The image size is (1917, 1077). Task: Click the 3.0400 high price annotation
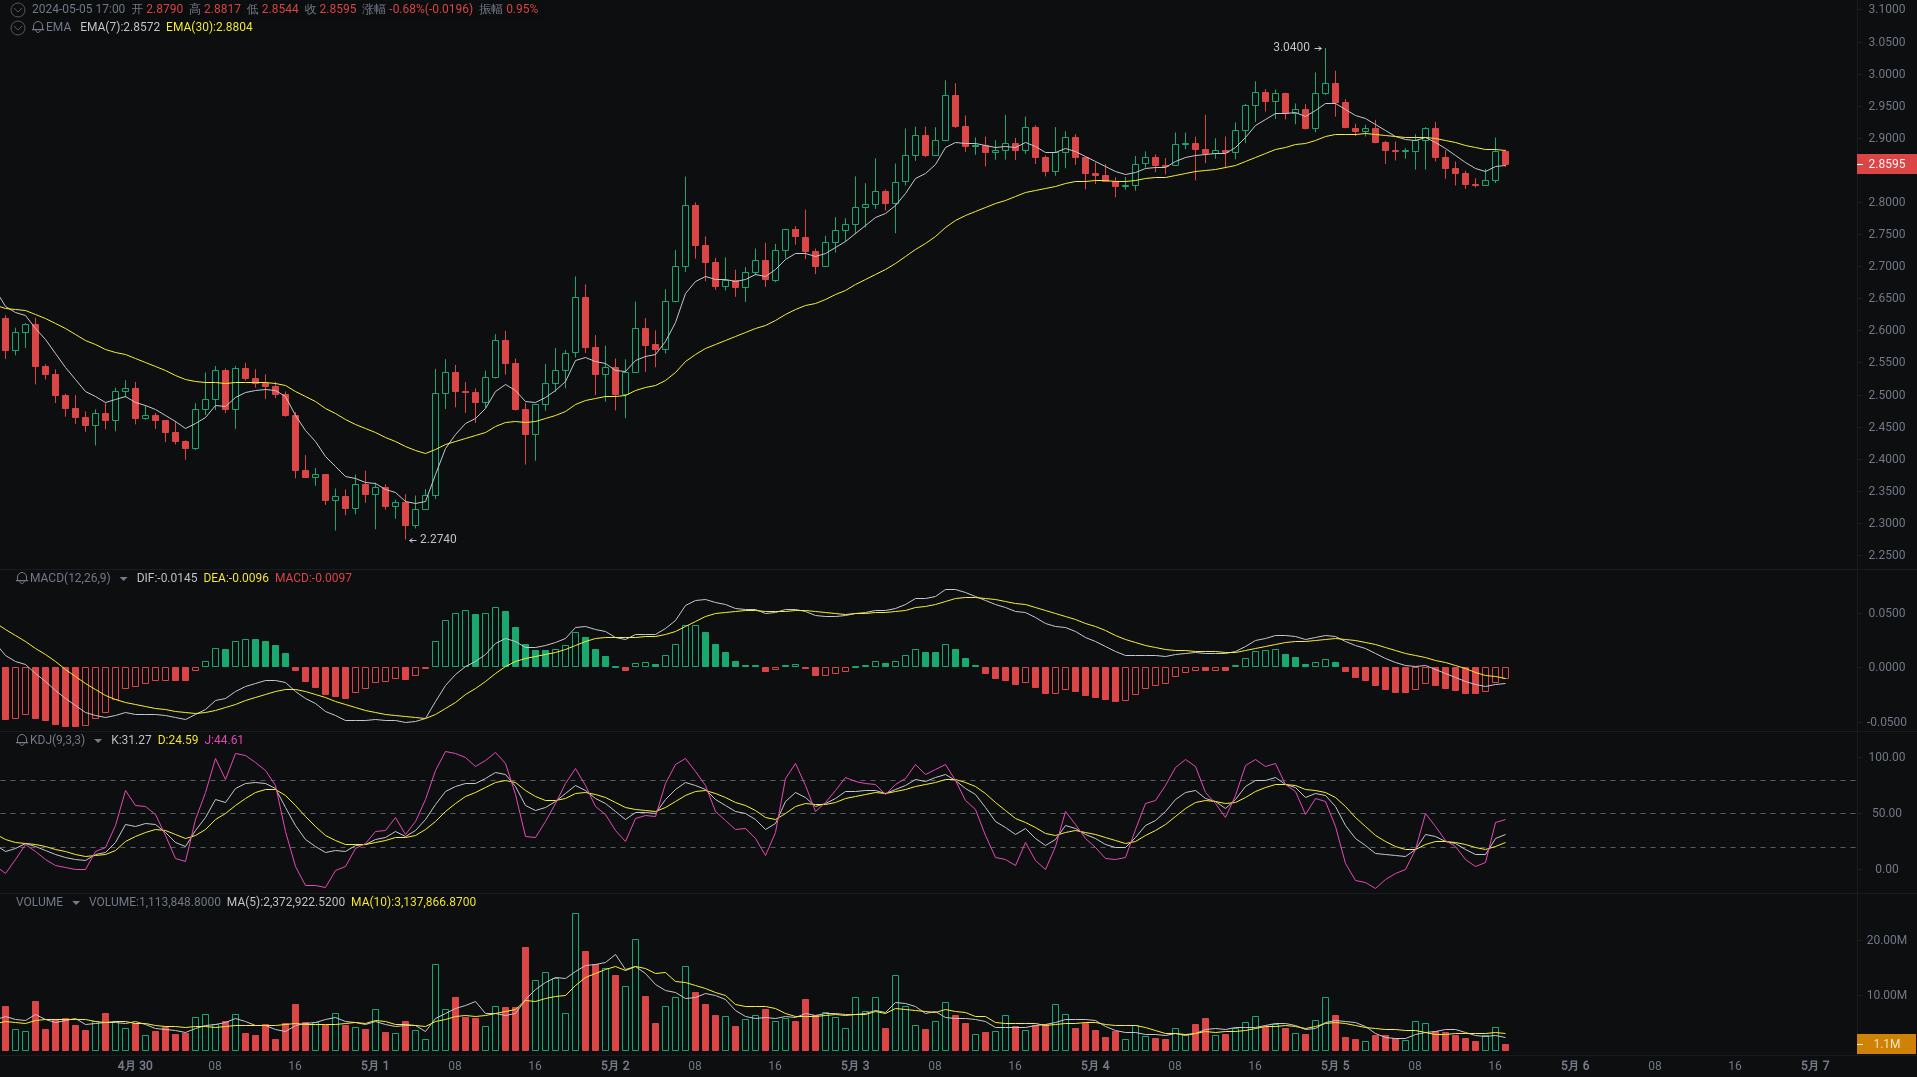click(x=1289, y=46)
